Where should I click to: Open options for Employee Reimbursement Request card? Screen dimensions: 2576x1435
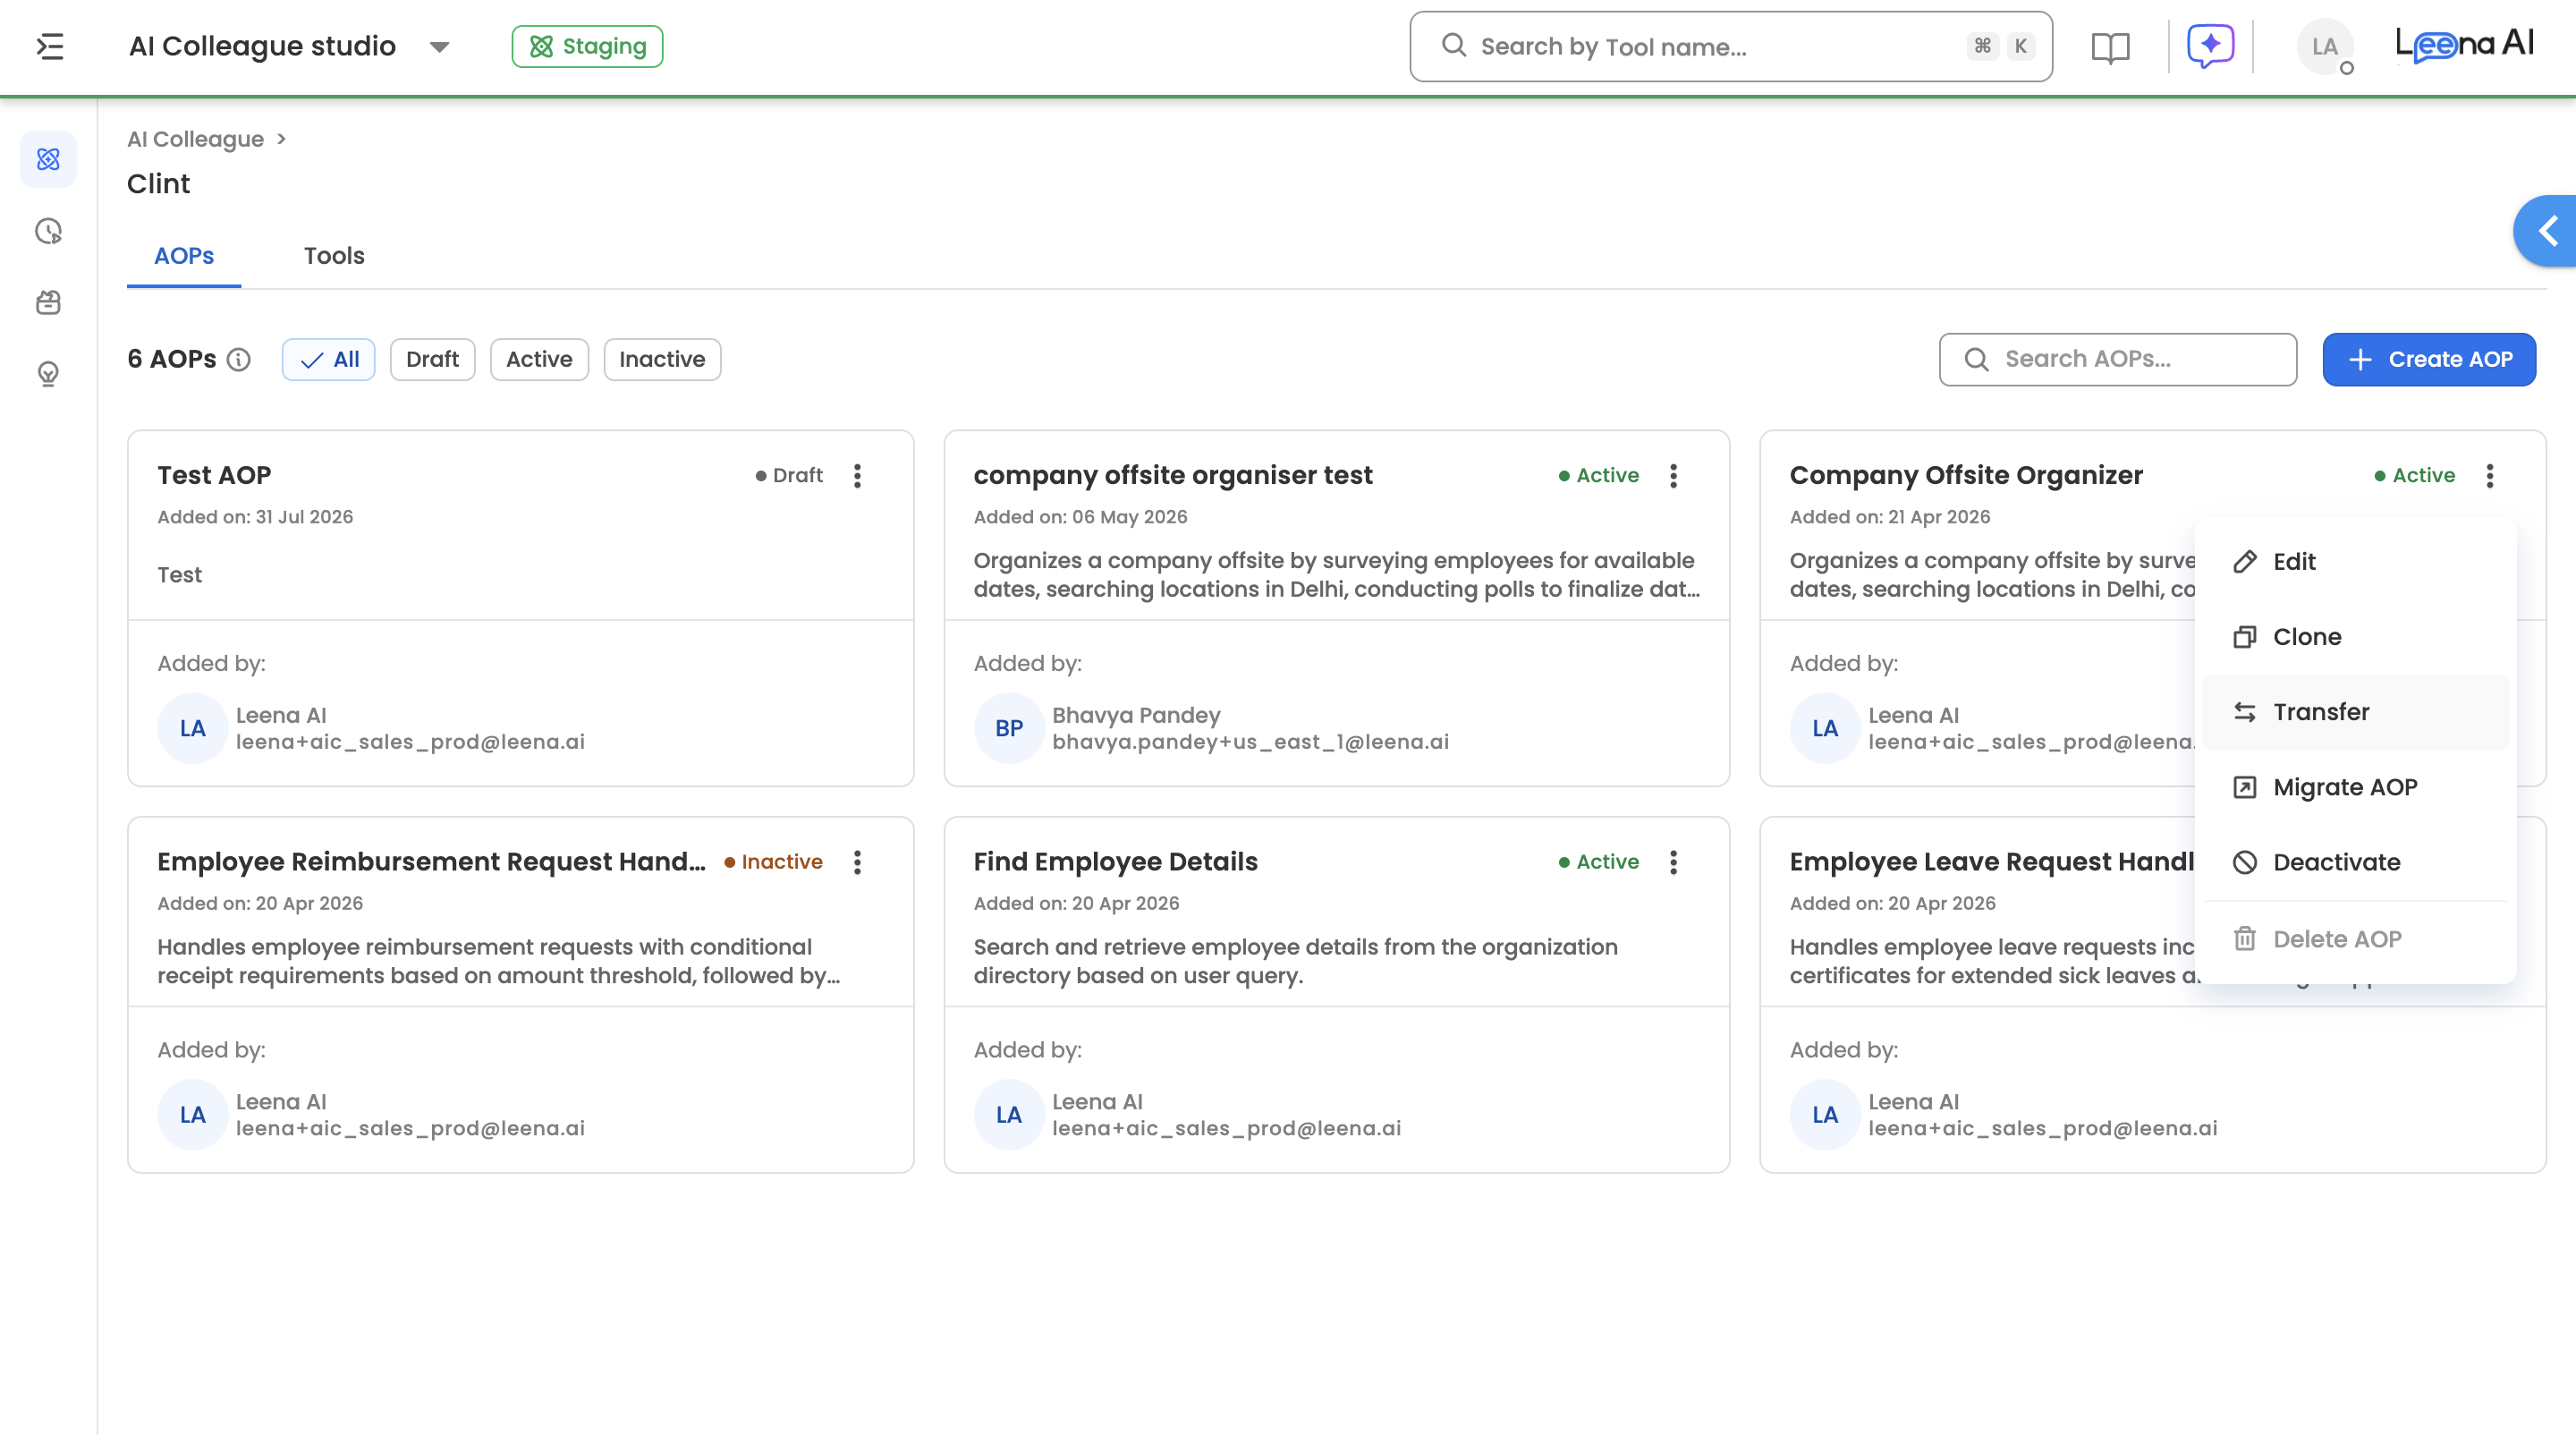(x=857, y=862)
